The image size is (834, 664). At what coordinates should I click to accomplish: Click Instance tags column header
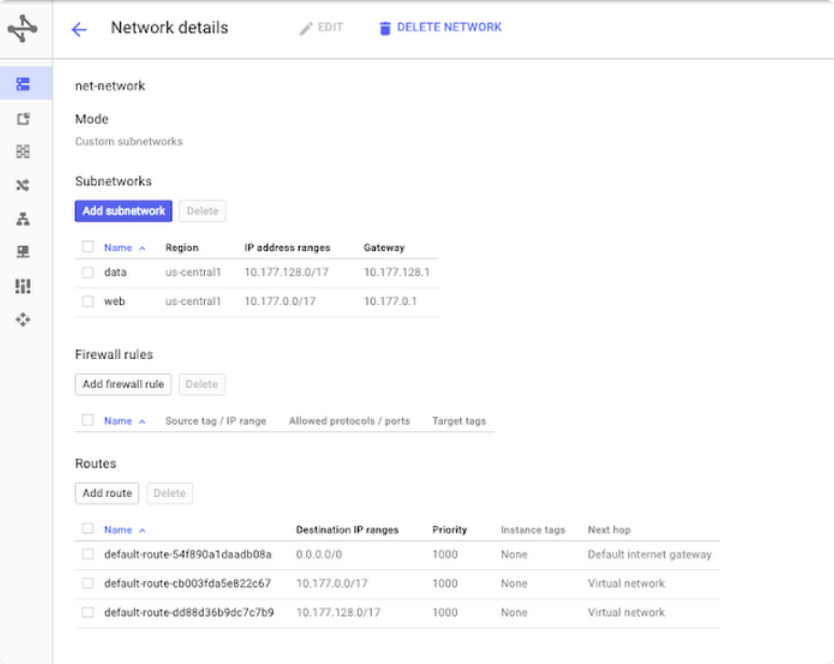coord(533,530)
